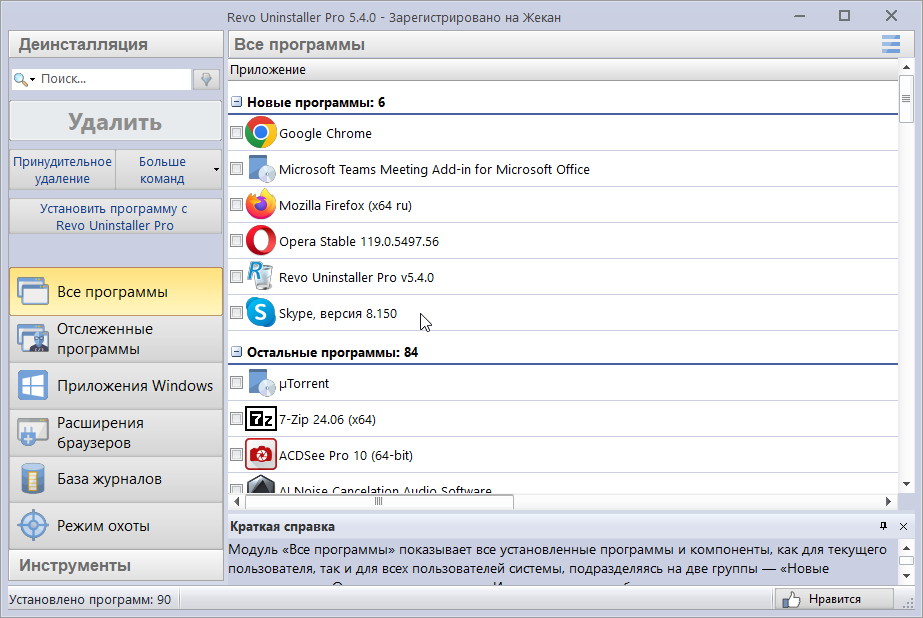Click the thumbs-up icon on Нравится

coord(791,599)
